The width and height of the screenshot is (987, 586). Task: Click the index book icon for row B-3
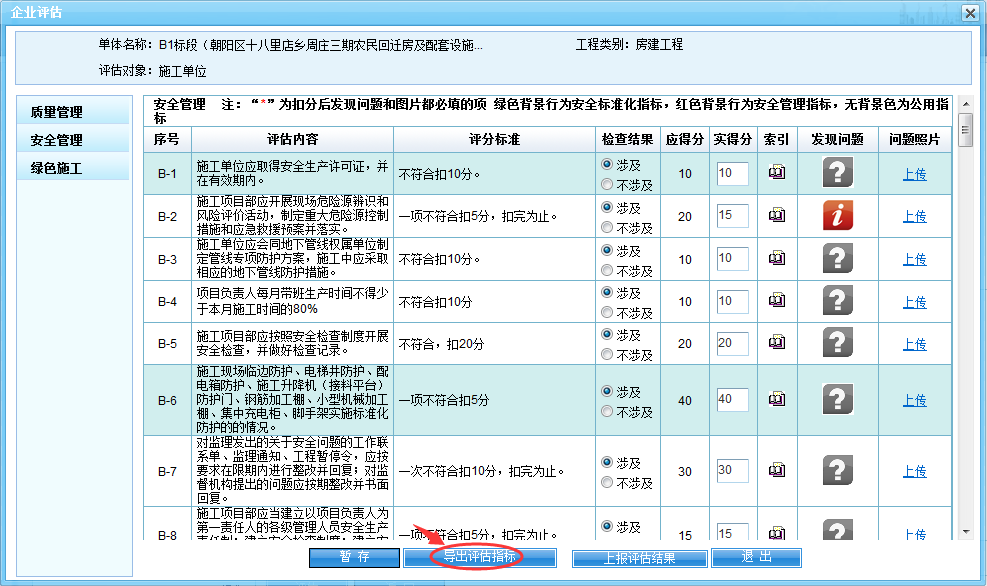(x=776, y=259)
